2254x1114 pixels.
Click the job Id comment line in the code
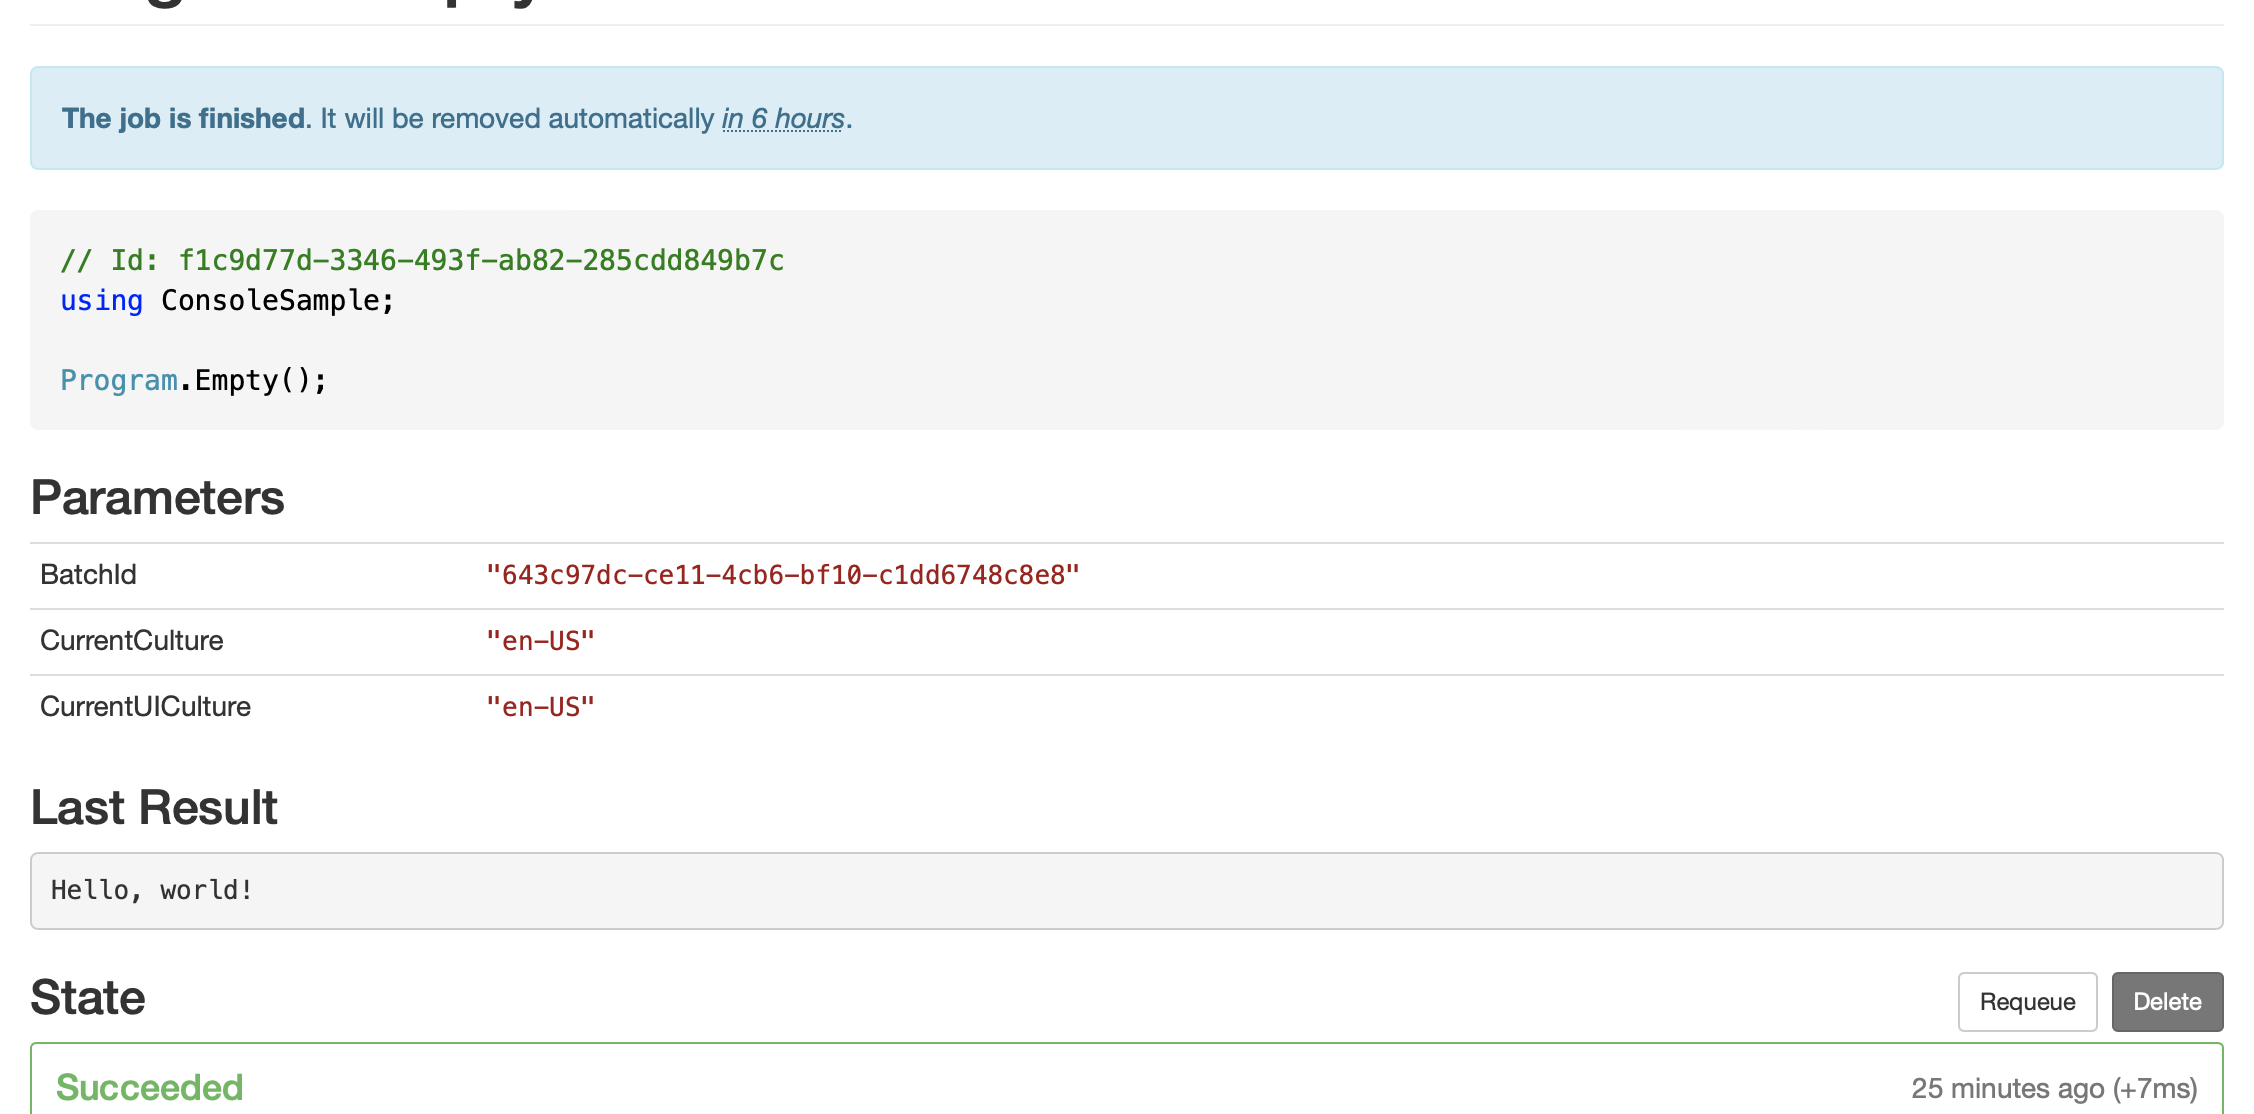tap(422, 260)
